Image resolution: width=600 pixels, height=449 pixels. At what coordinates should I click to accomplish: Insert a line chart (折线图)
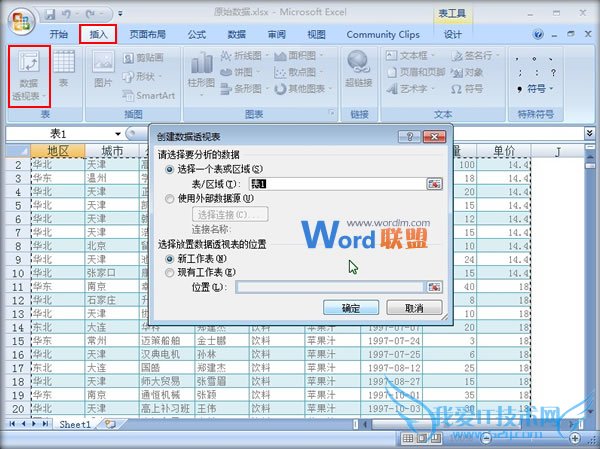242,56
